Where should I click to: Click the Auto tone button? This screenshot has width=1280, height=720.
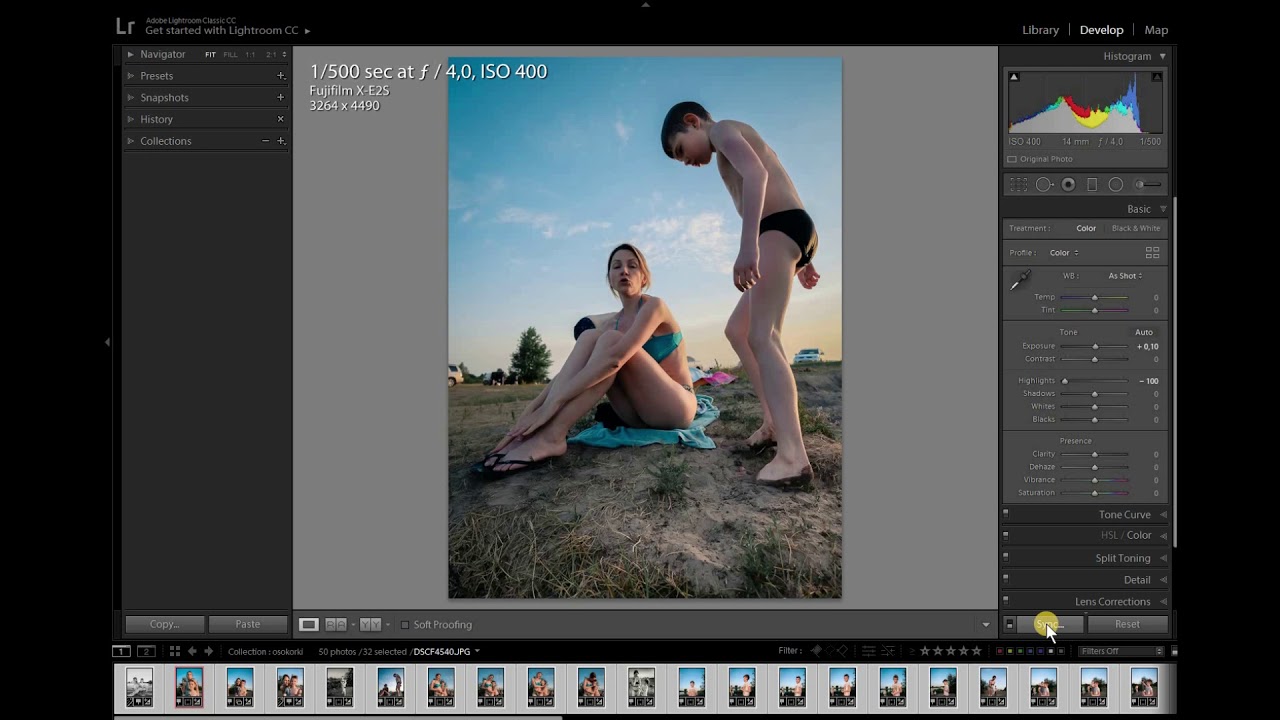1144,333
